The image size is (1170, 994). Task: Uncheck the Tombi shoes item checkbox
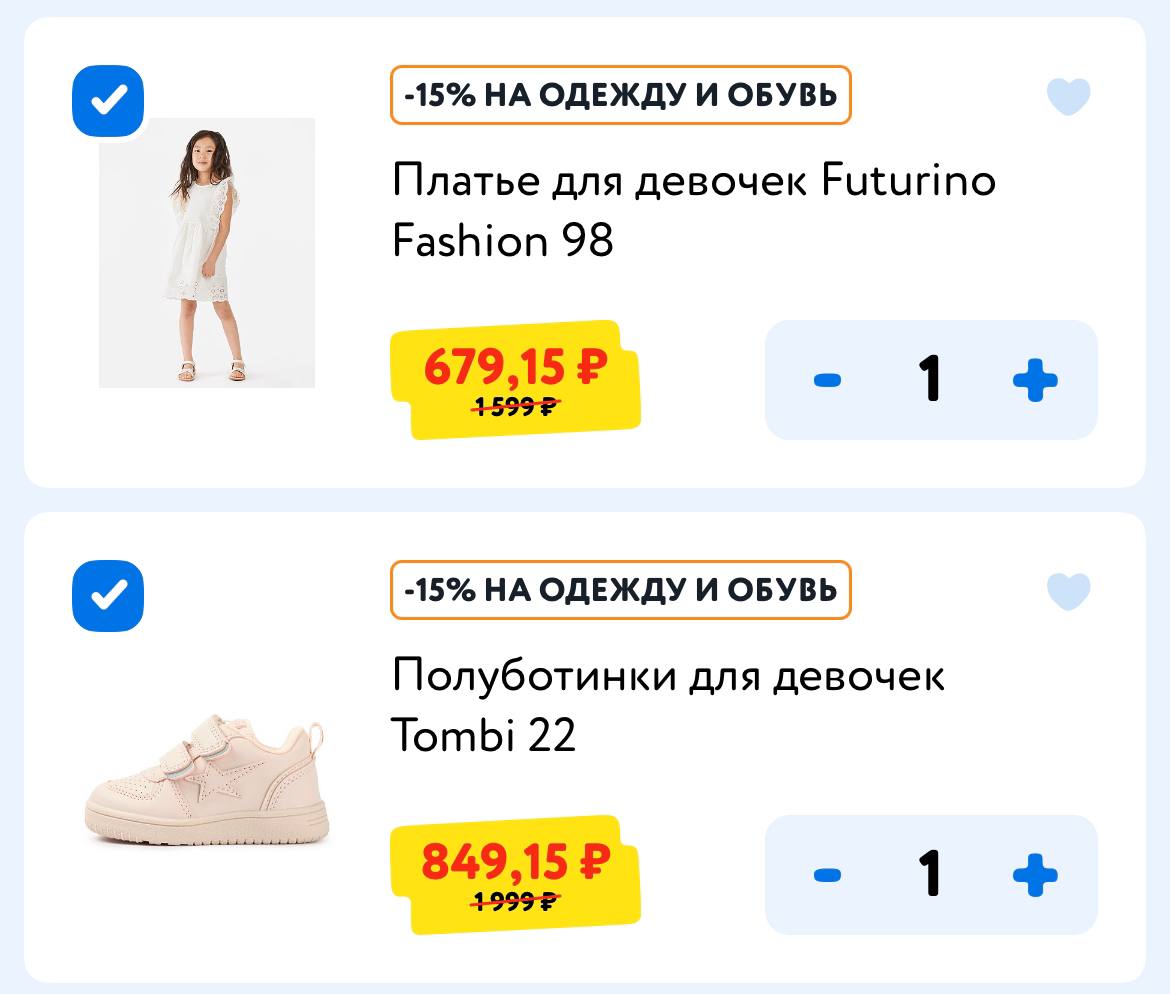point(108,595)
